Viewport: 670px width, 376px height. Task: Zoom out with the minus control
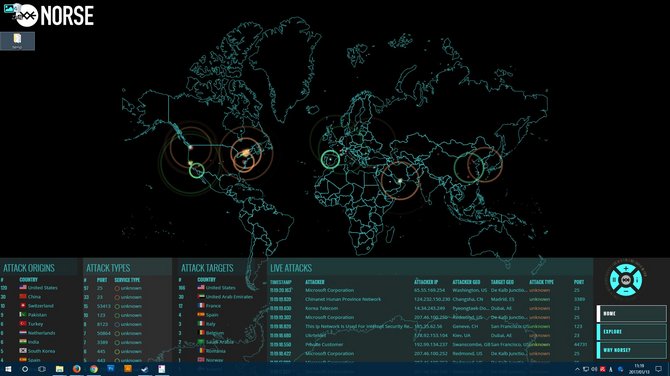(x=626, y=291)
